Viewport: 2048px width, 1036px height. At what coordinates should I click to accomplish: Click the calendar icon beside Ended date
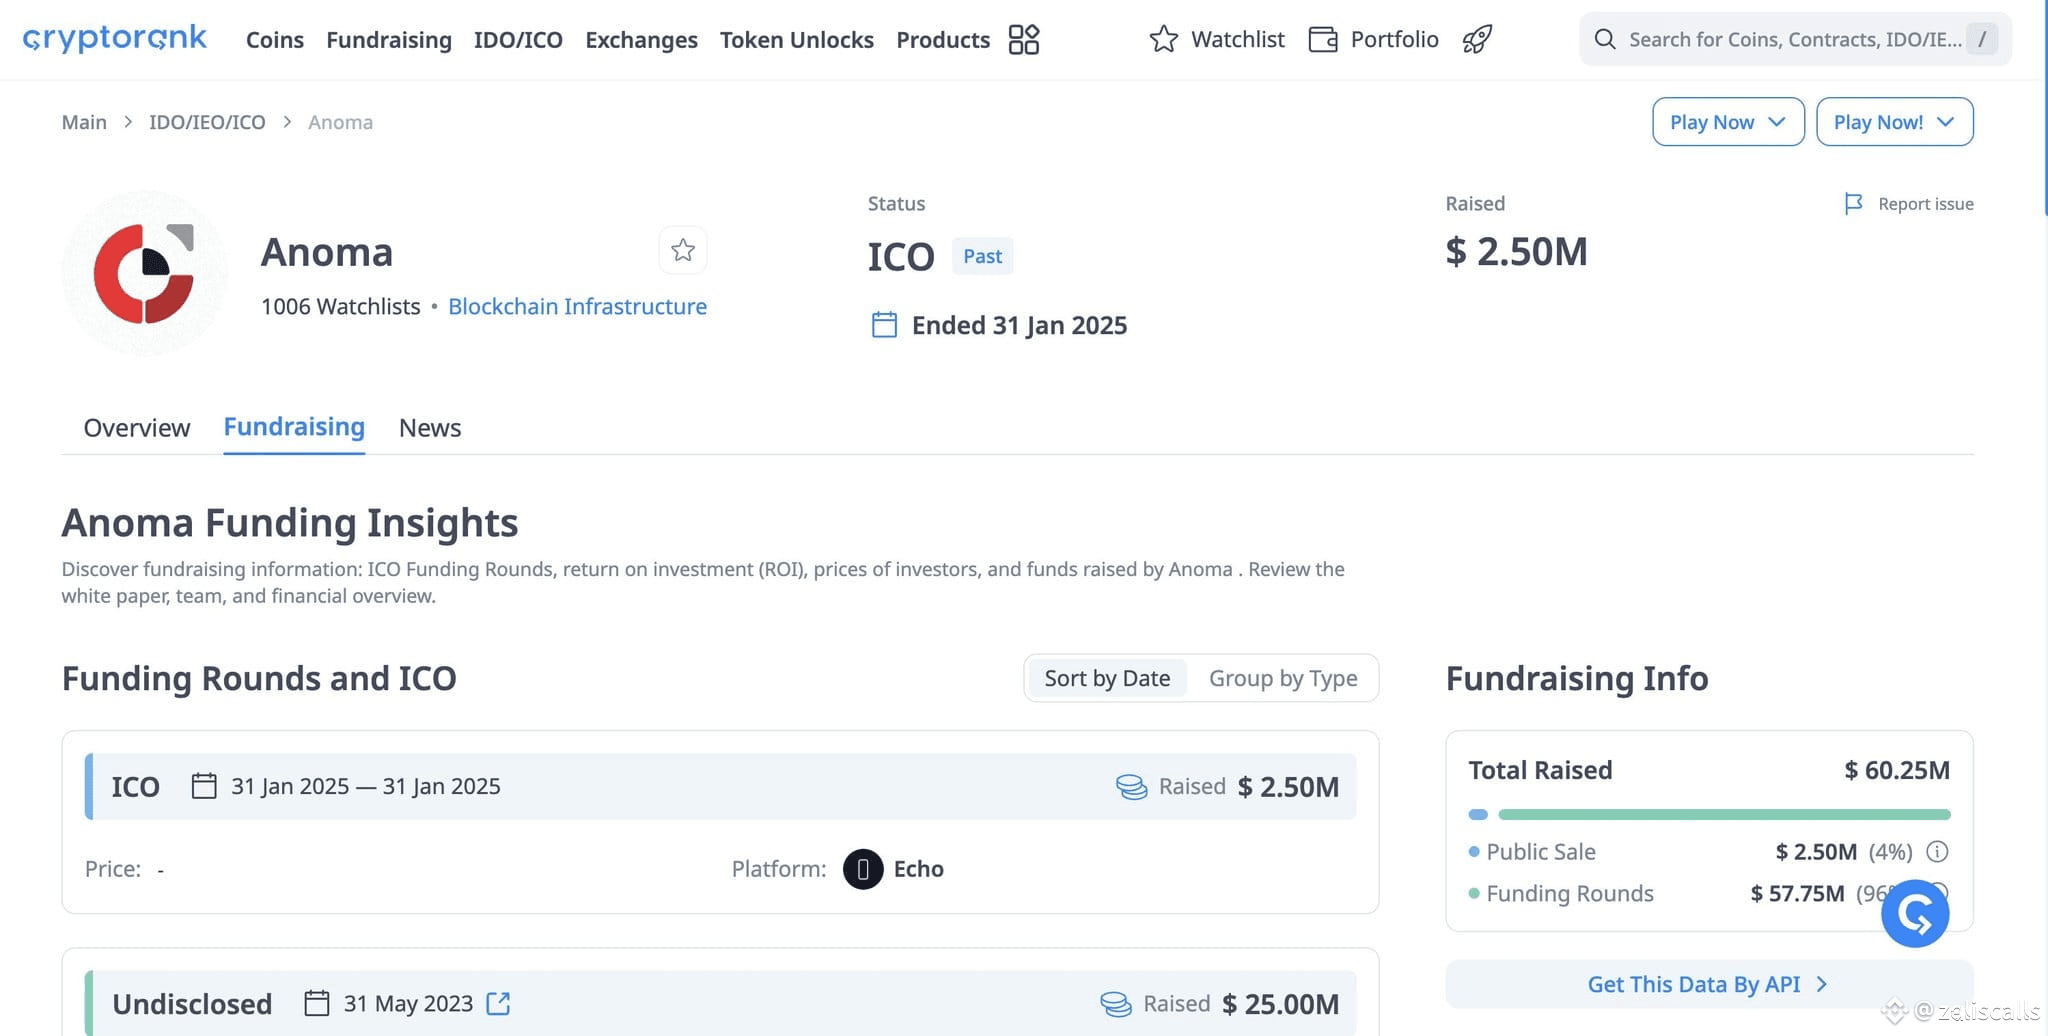coord(884,325)
